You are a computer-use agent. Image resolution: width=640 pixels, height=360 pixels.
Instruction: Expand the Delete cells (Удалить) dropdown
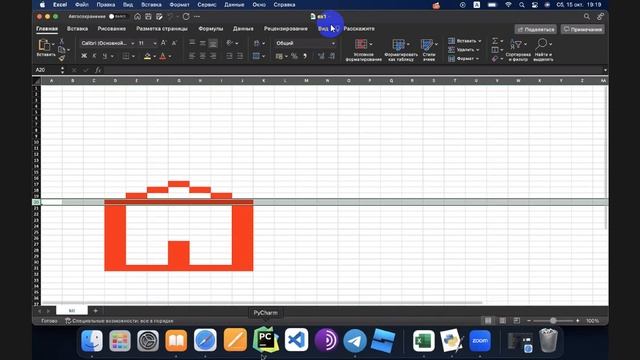(478, 50)
